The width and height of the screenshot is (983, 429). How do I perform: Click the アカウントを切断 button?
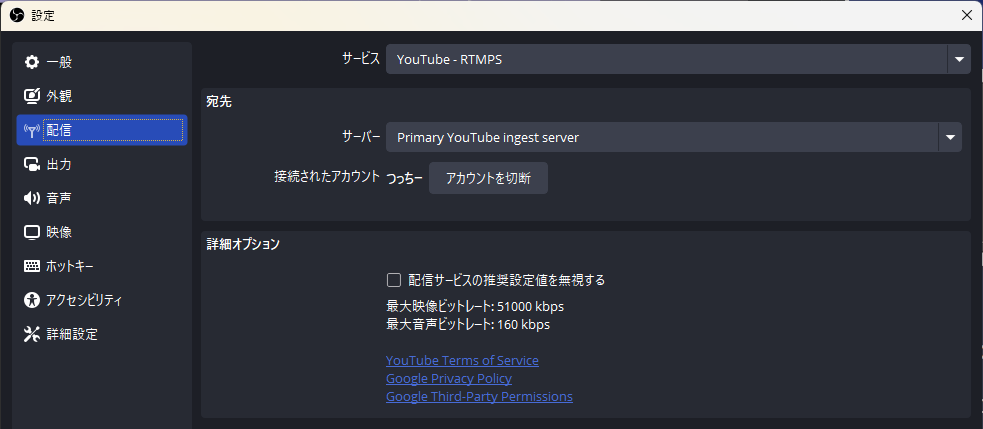488,178
